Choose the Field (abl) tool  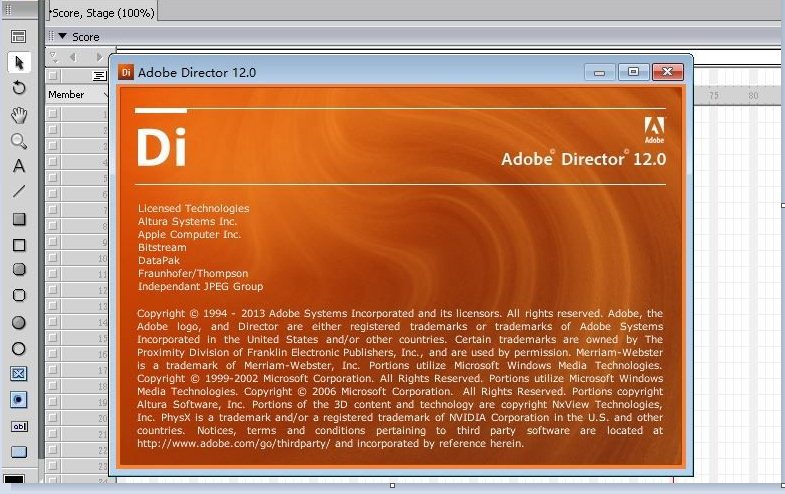[19, 426]
